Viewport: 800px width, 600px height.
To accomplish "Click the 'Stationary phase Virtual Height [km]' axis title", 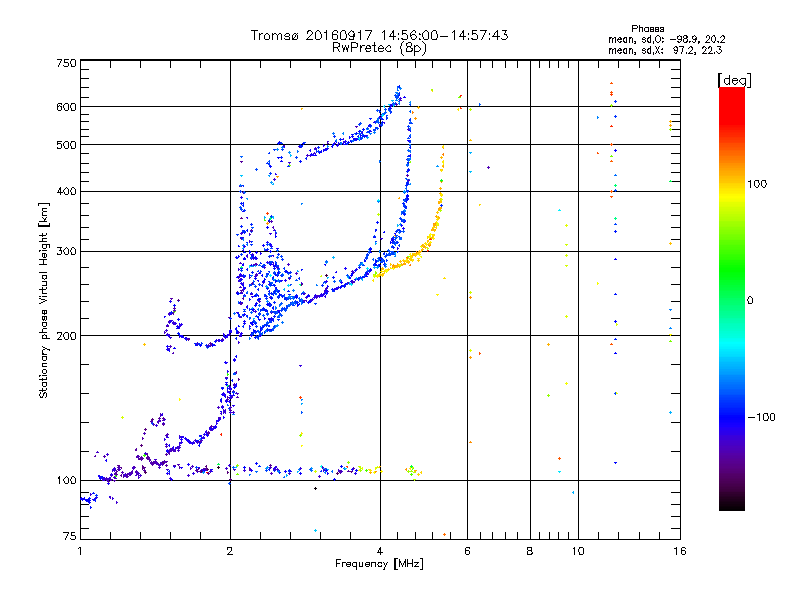I will point(44,300).
